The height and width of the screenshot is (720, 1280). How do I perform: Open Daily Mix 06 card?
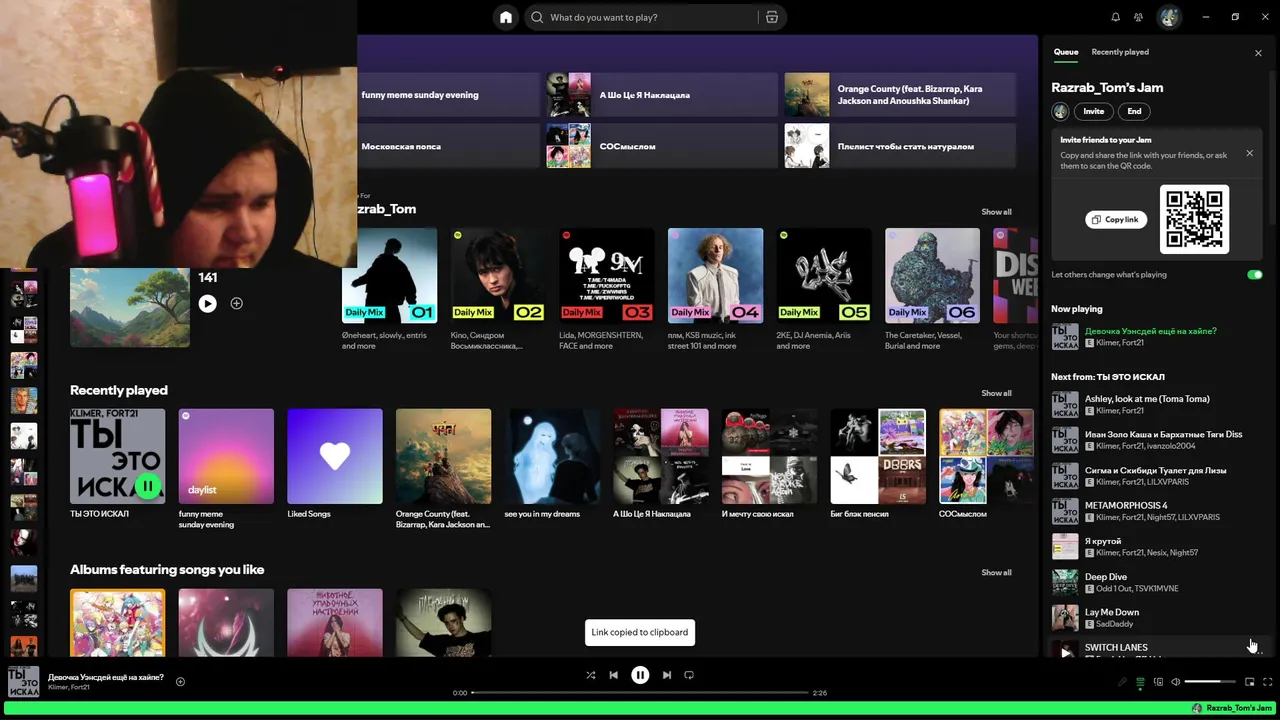point(932,289)
